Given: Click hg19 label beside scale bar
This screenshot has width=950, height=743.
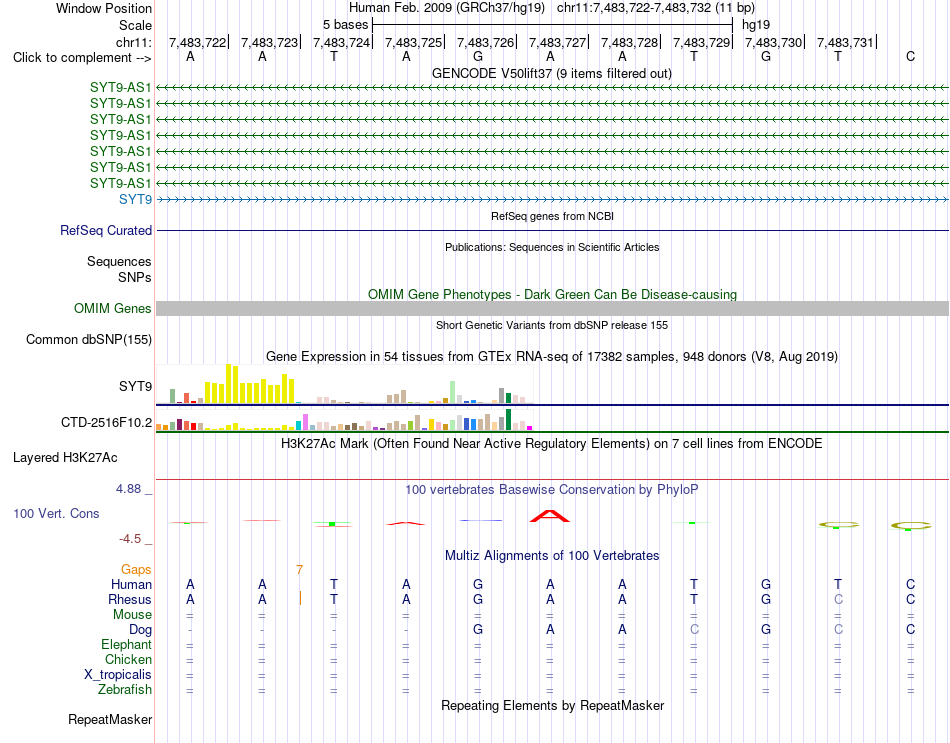Looking at the screenshot, I should click(756, 25).
